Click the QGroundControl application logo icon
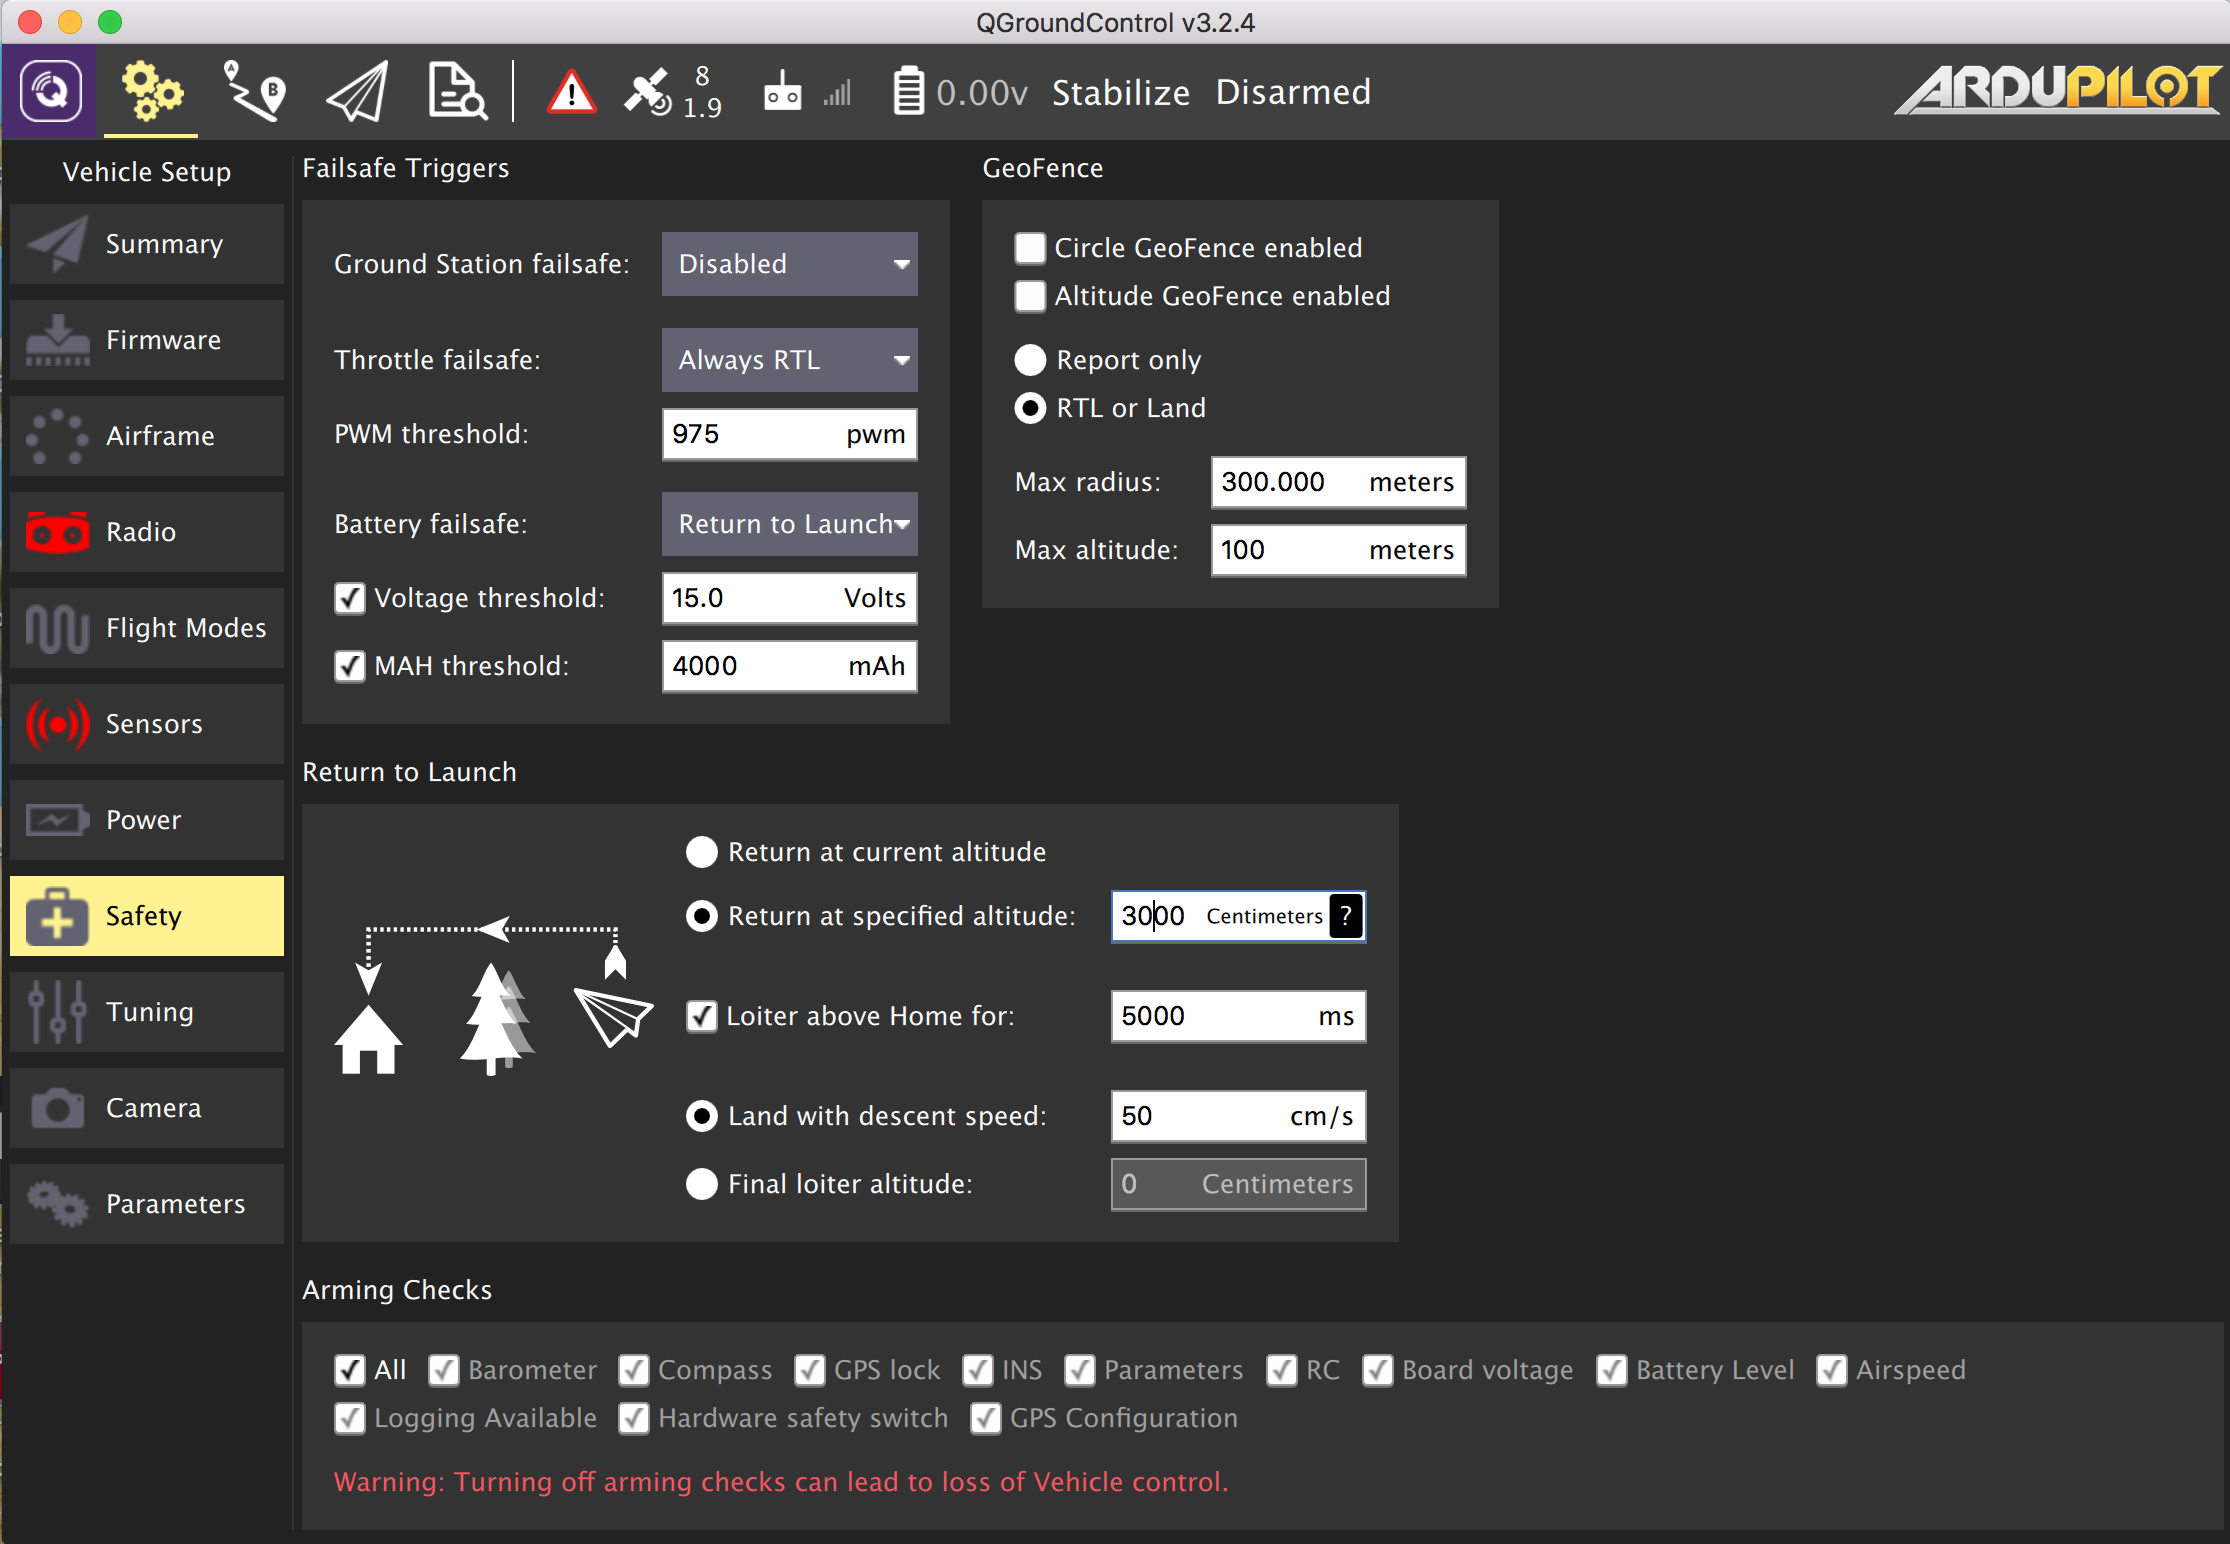 point(50,92)
